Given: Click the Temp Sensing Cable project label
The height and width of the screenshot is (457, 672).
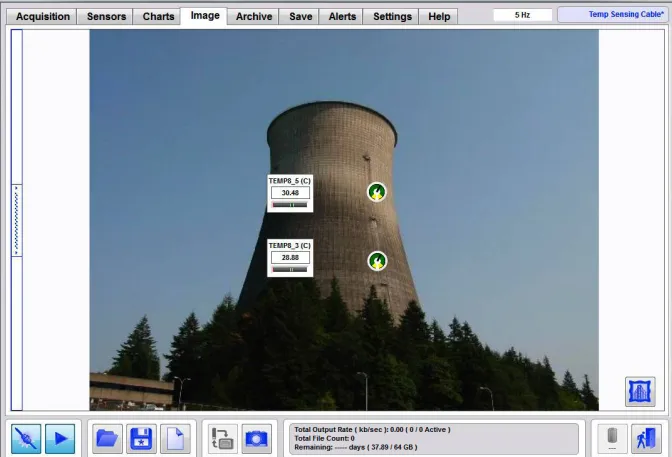Looking at the screenshot, I should tap(613, 15).
